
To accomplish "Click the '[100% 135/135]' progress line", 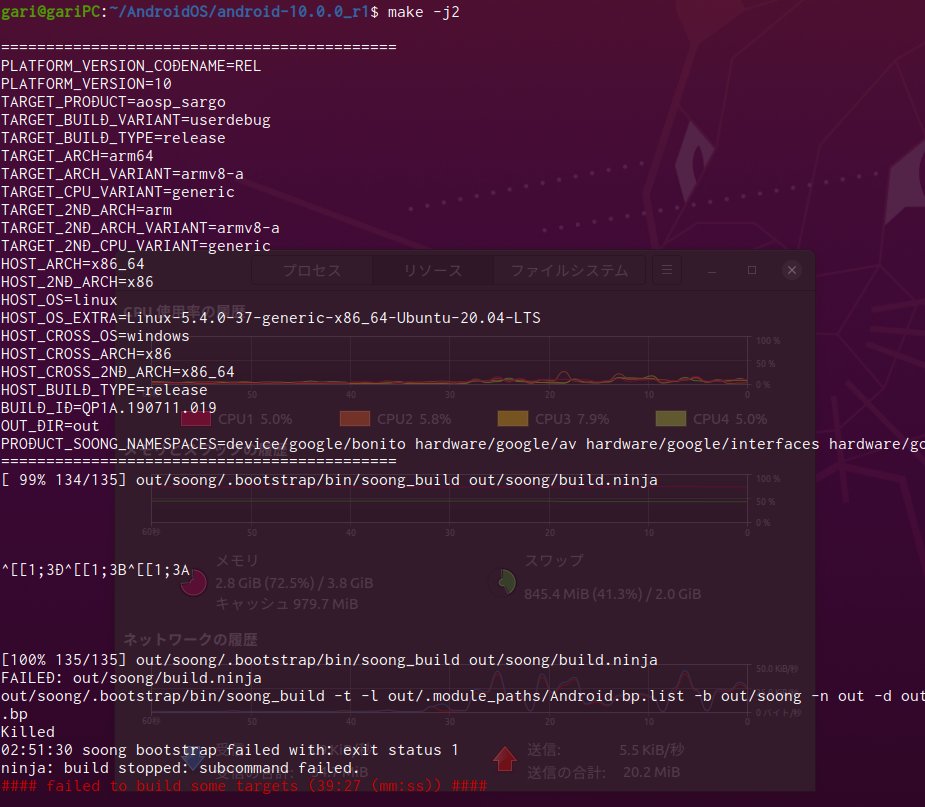I will point(329,660).
